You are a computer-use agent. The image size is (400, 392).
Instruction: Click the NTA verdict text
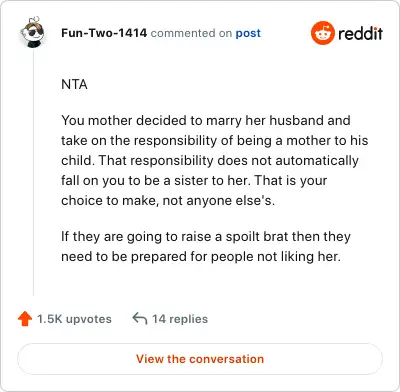pos(74,84)
